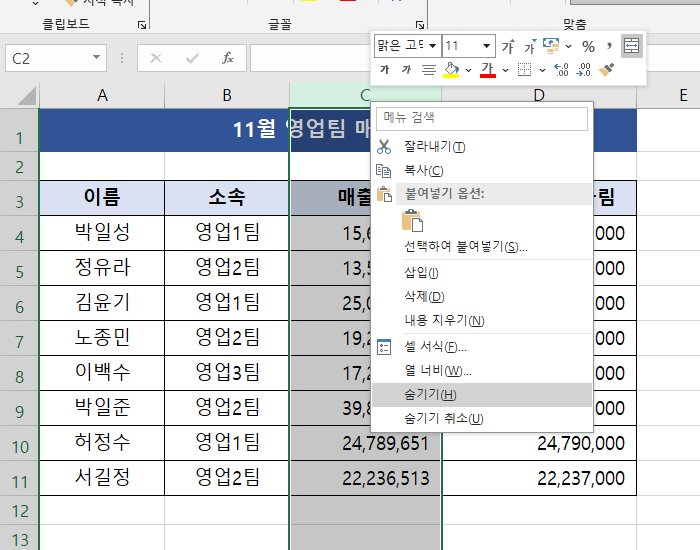The height and width of the screenshot is (550, 700).
Task: Expand fill color options arrow
Action: point(468,70)
